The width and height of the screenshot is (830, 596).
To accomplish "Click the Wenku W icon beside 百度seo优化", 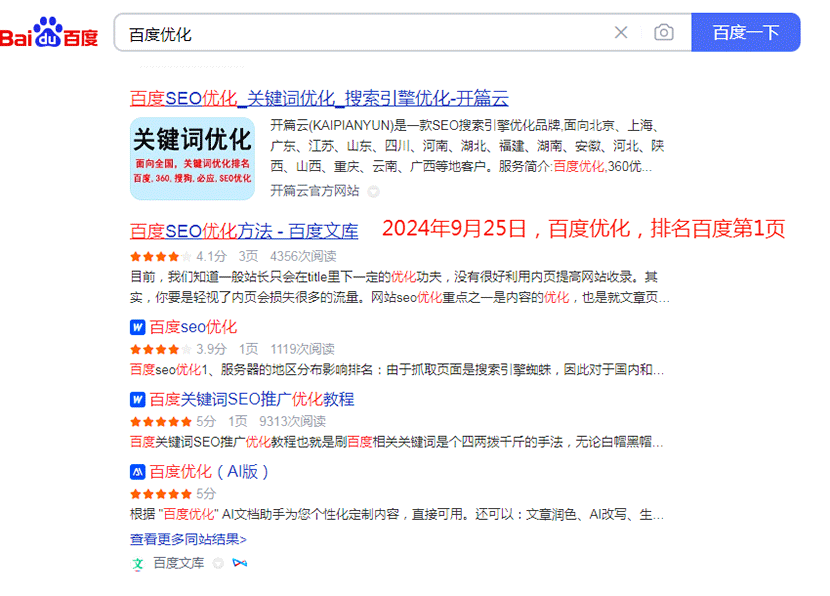I will 137,326.
